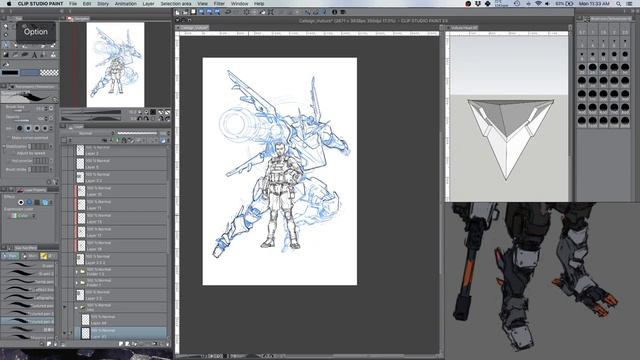Open macOS Spotlight search

(619, 4)
